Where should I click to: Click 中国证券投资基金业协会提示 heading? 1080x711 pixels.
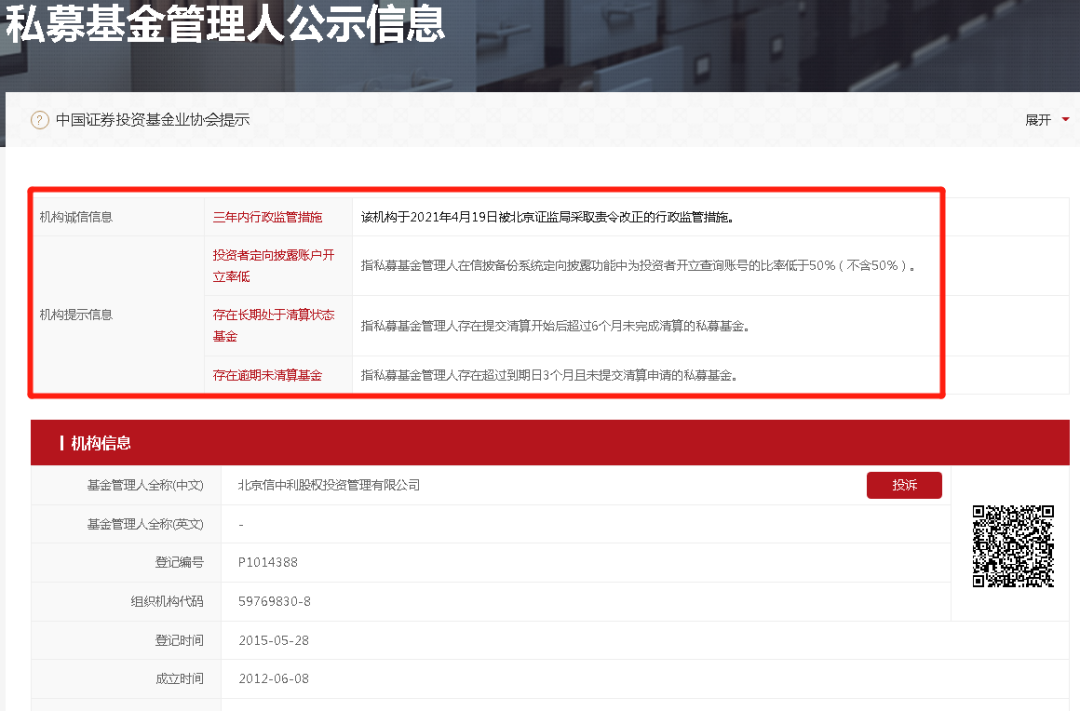(153, 120)
